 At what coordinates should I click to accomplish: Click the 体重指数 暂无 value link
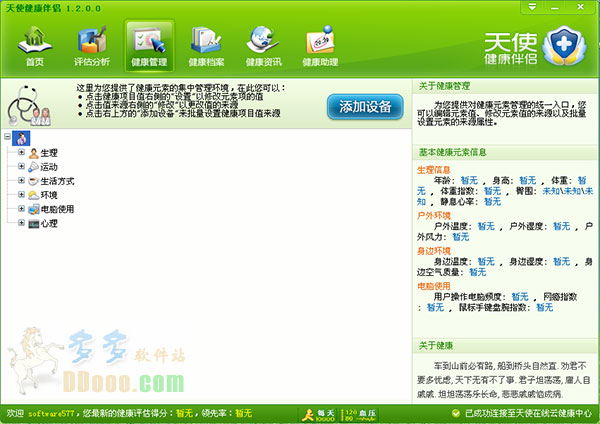click(492, 191)
